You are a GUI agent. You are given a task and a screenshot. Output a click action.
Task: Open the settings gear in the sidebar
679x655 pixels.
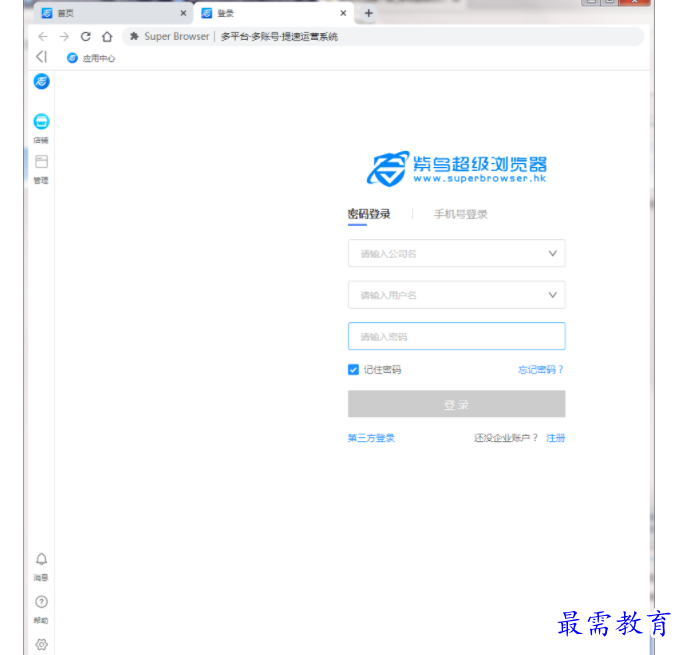pos(42,644)
